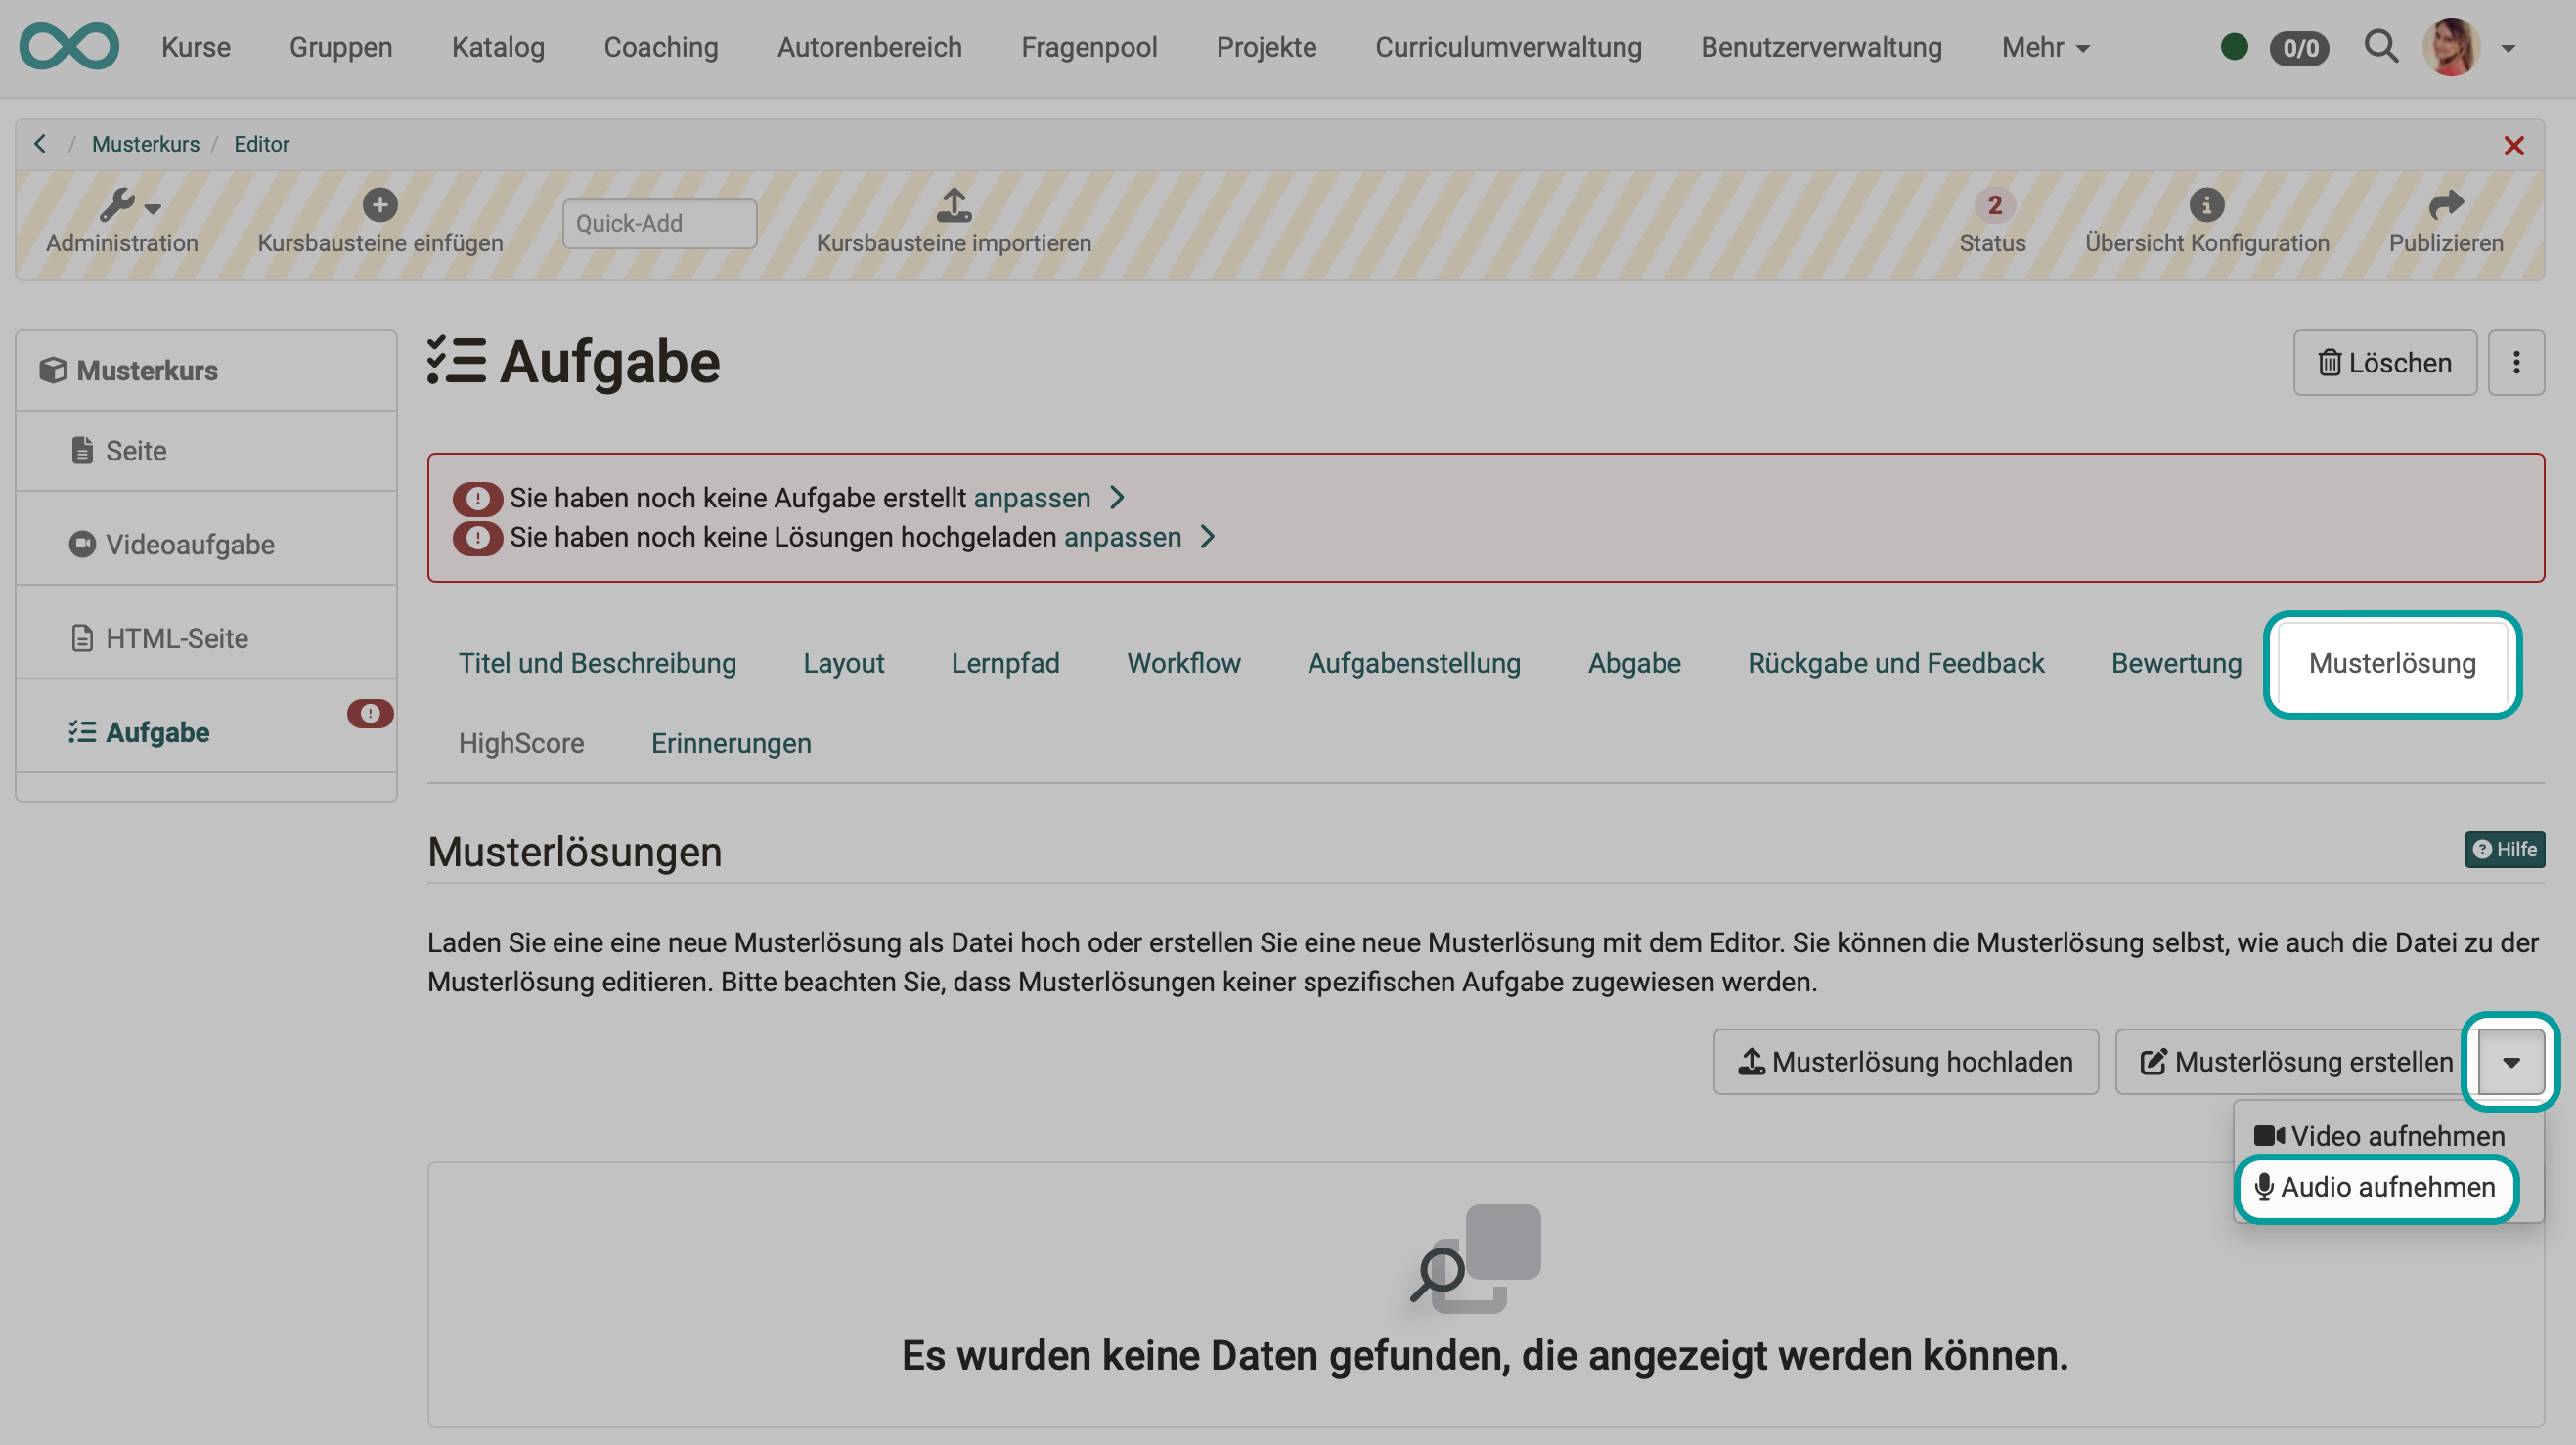Choose Video aufnehmen option
This screenshot has height=1445, width=2576.
pos(2383,1135)
